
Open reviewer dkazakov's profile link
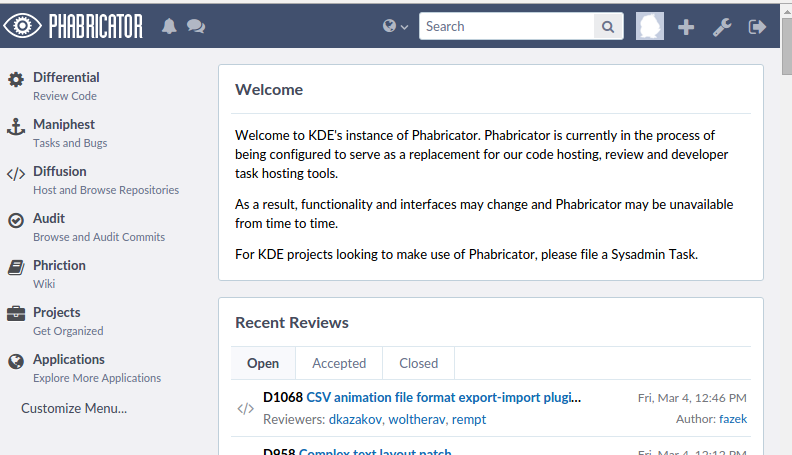[x=356, y=419]
